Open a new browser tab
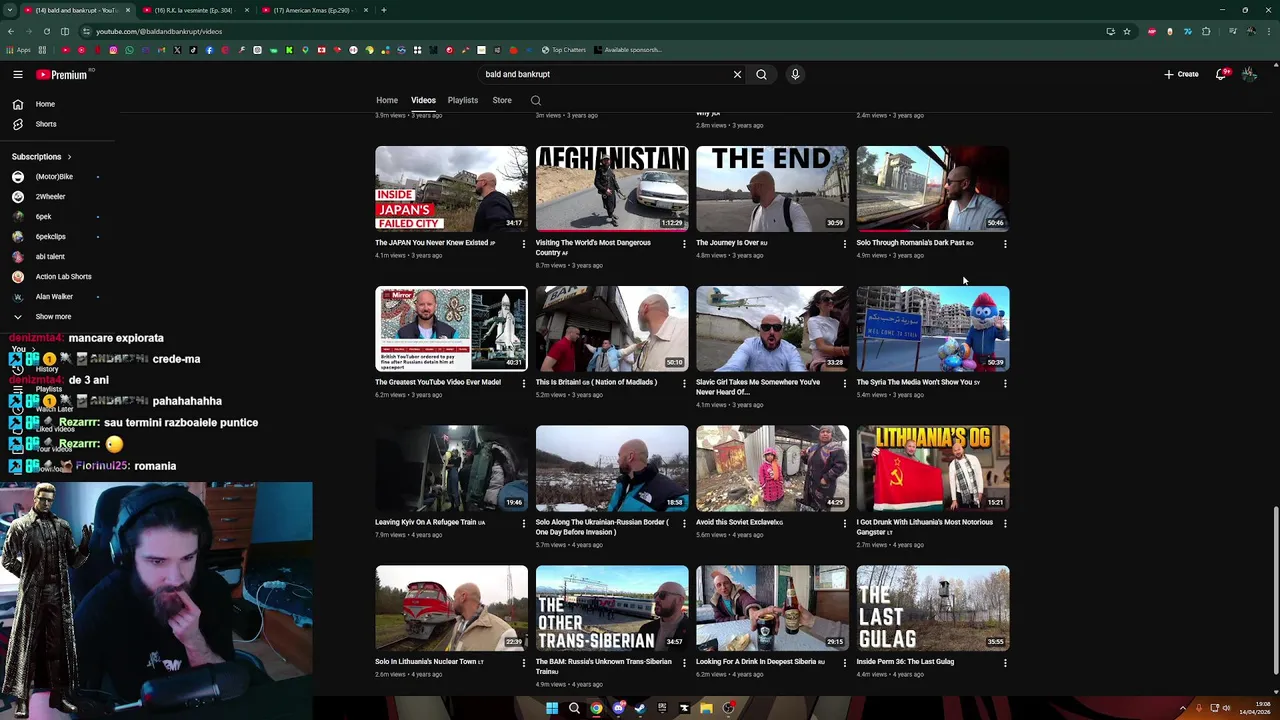Screen dimensions: 1280x720 tap(384, 10)
